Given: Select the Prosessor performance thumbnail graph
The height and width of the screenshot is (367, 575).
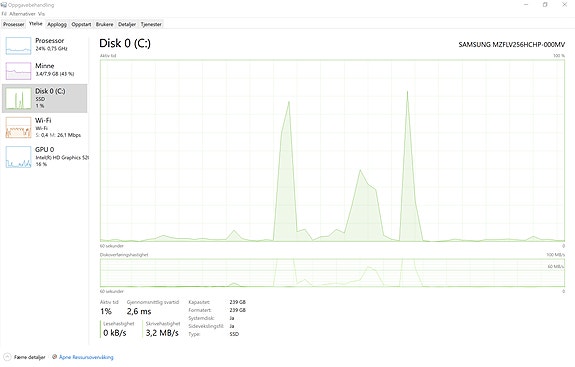Looking at the screenshot, I should pyautogui.click(x=18, y=46).
